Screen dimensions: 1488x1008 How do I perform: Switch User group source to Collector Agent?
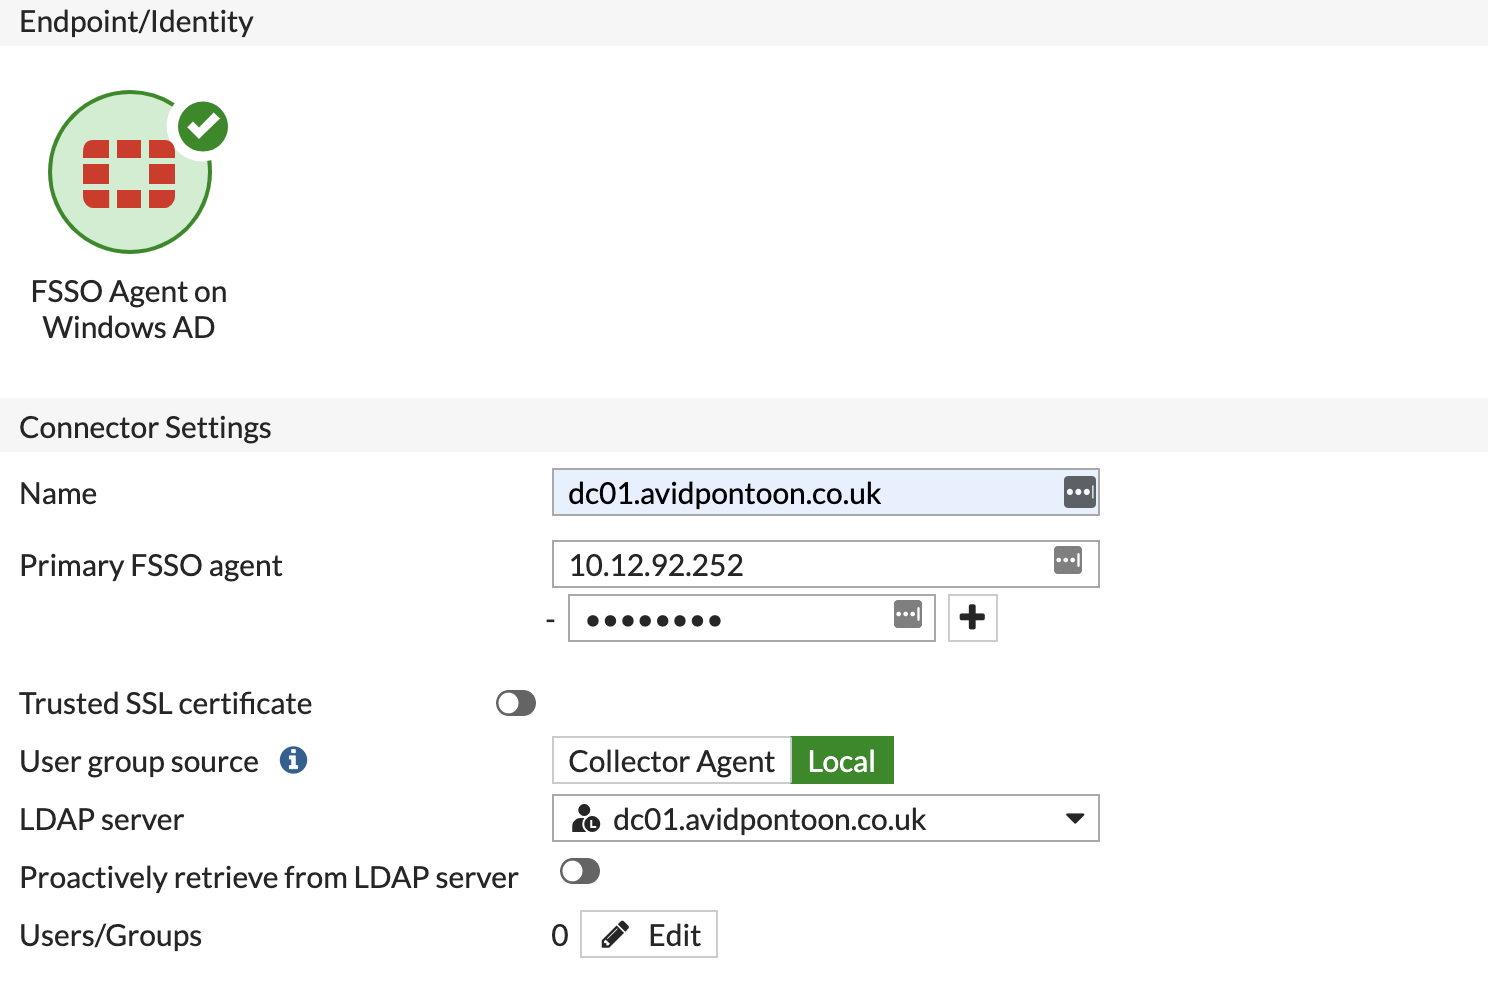672,760
